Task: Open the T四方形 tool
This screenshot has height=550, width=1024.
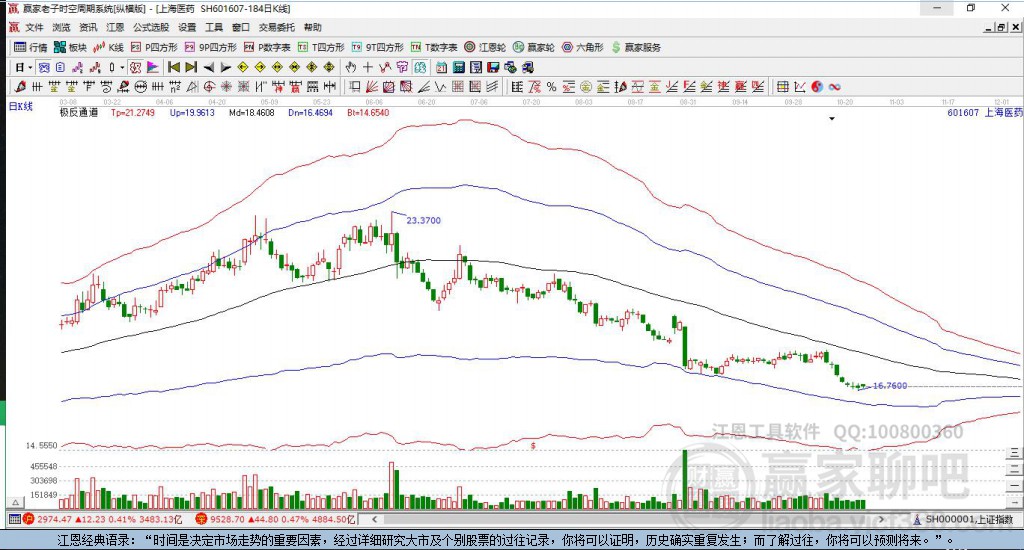Action: 321,47
